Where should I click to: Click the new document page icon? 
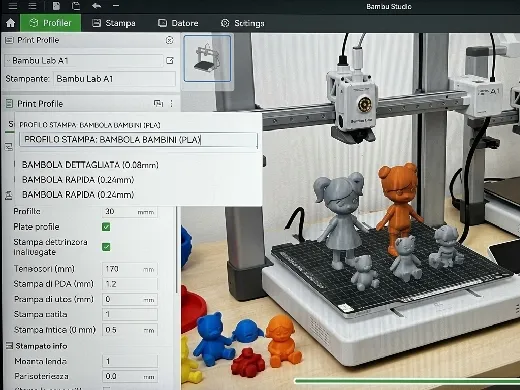point(56,6)
